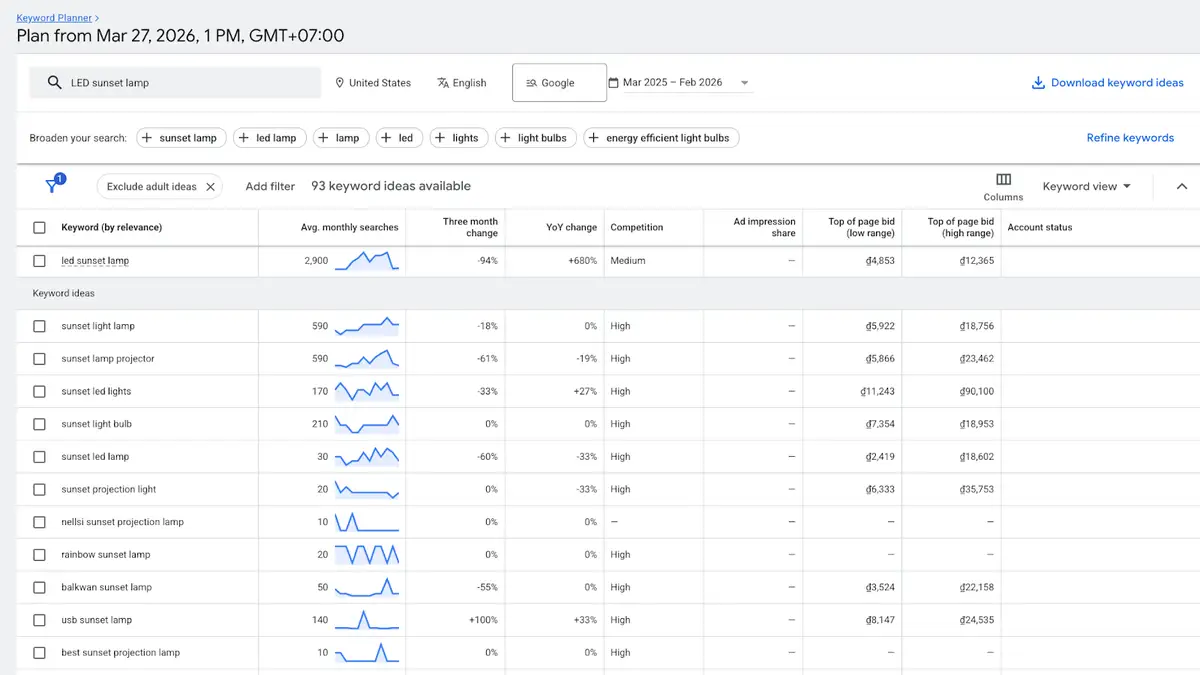The image size is (1200, 675).
Task: Click the filter funnel icon with badge
Action: pos(53,185)
